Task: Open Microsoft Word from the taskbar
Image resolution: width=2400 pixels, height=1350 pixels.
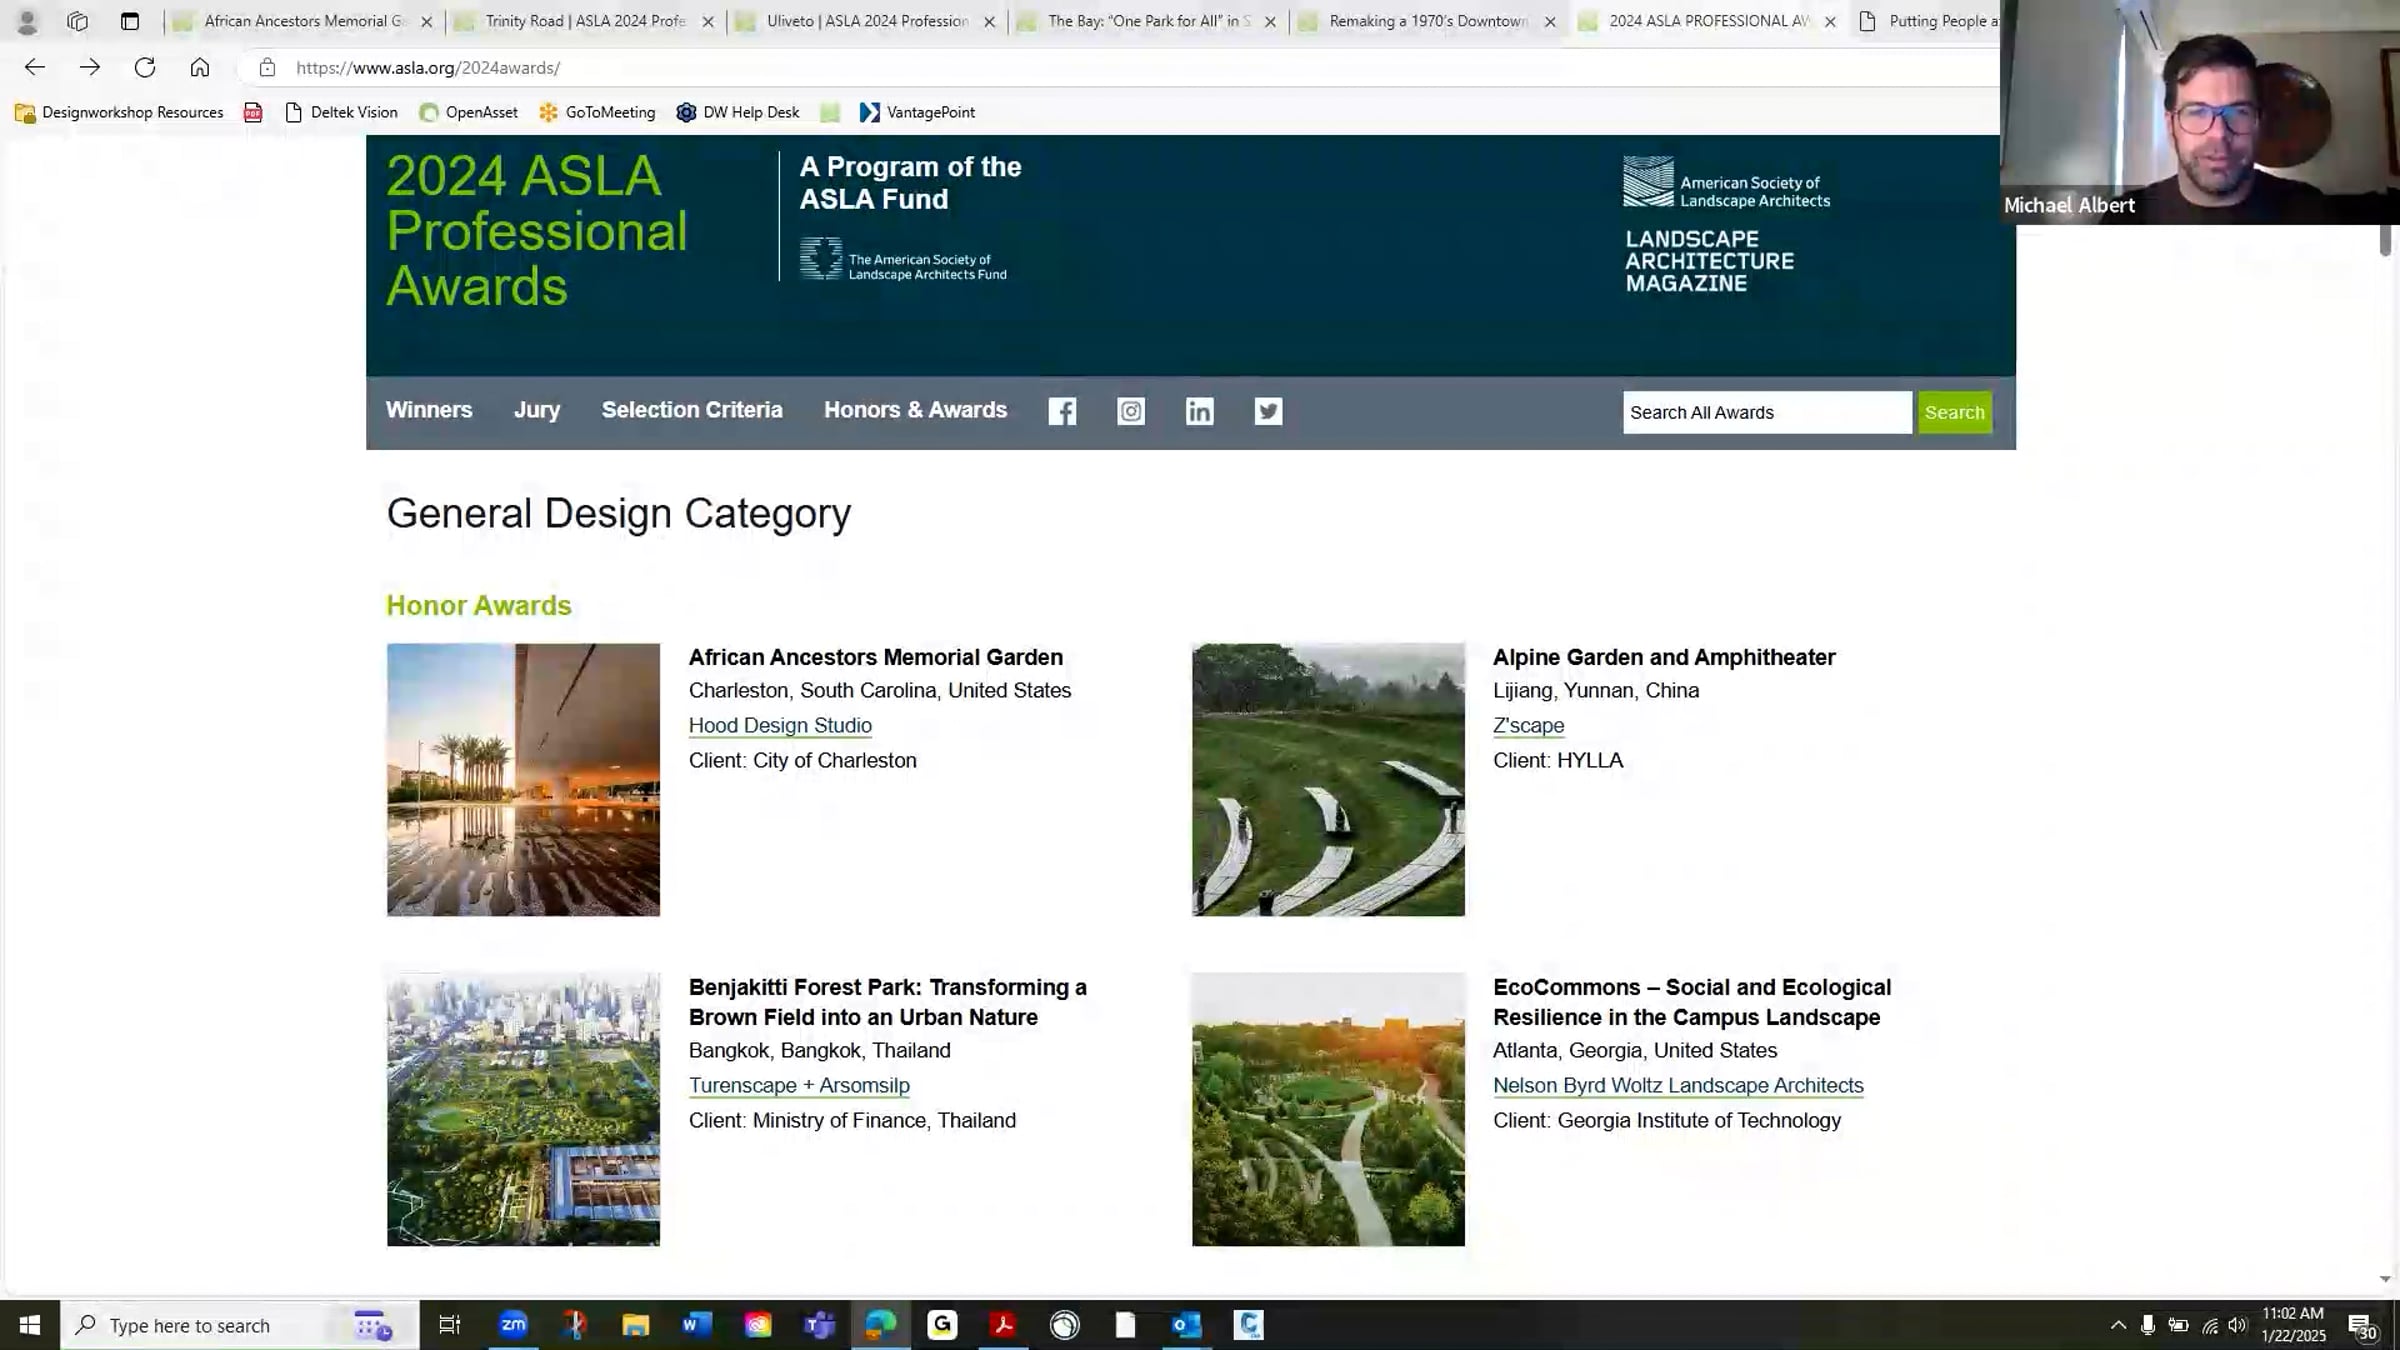Action: pyautogui.click(x=695, y=1324)
